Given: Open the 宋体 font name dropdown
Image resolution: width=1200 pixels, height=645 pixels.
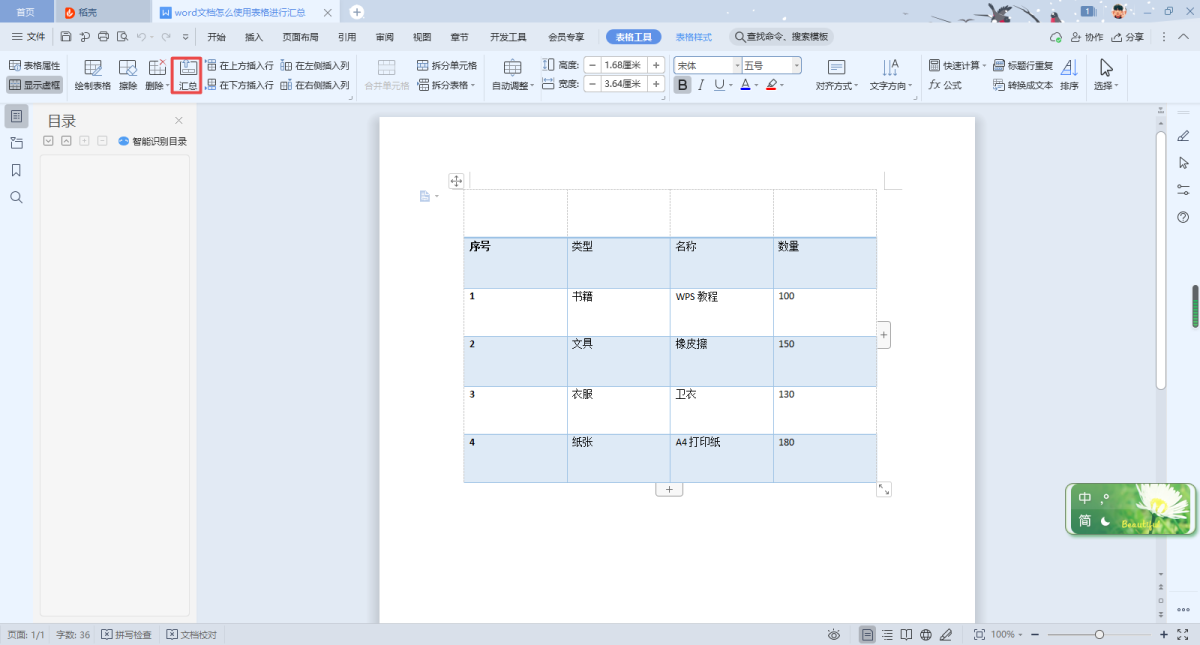Looking at the screenshot, I should pos(737,65).
